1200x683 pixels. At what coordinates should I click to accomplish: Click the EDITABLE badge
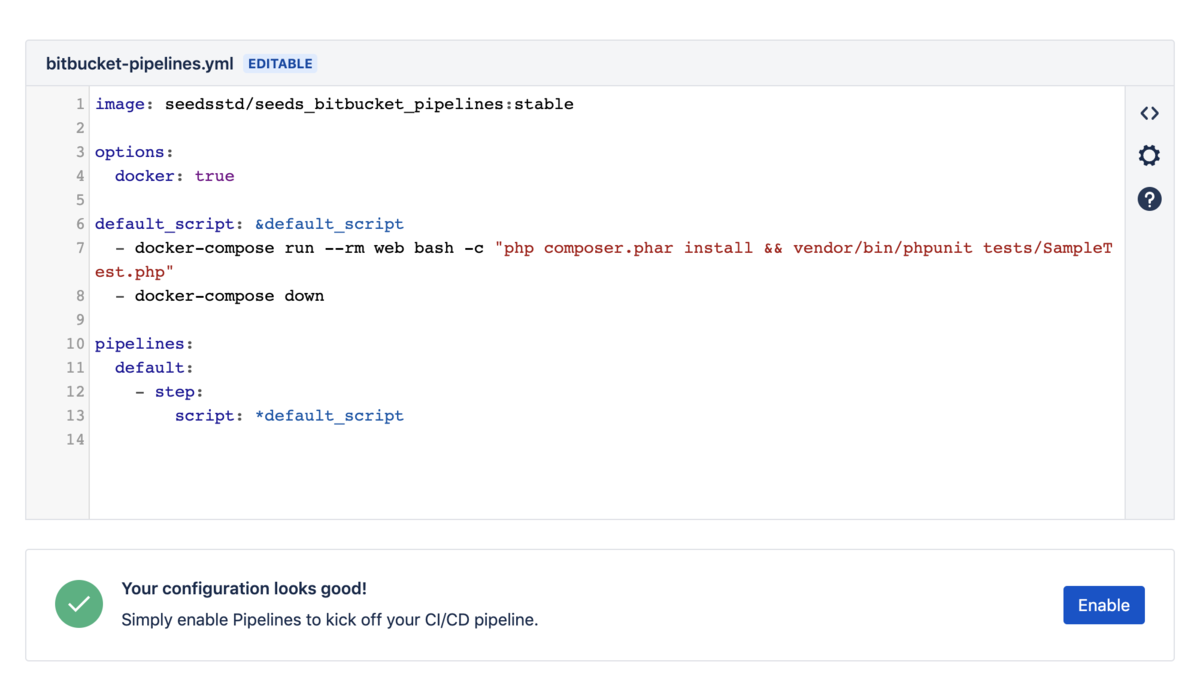(x=280, y=64)
